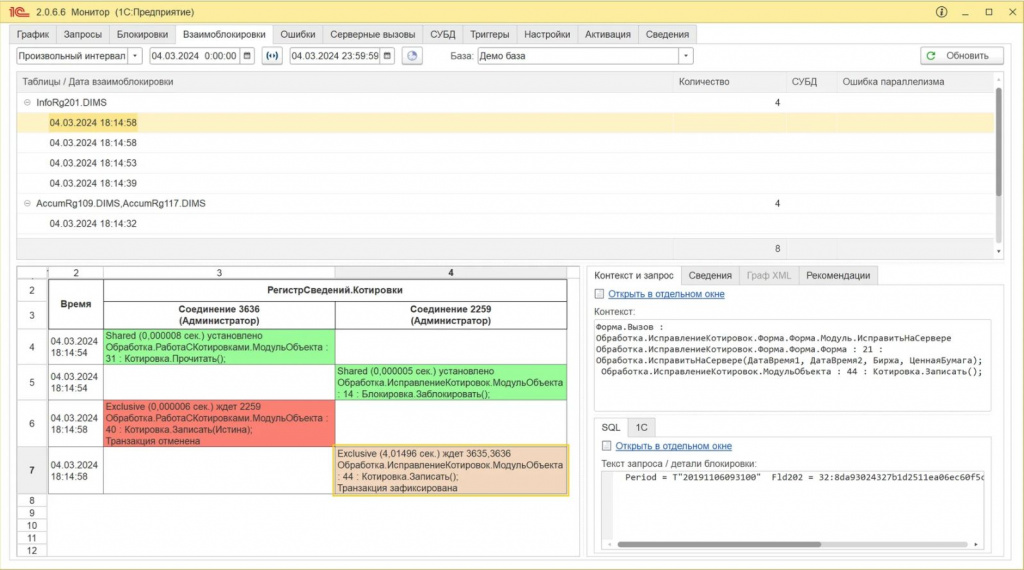This screenshot has height=570, width=1024.
Task: Select the SQL tab
Action: click(611, 428)
